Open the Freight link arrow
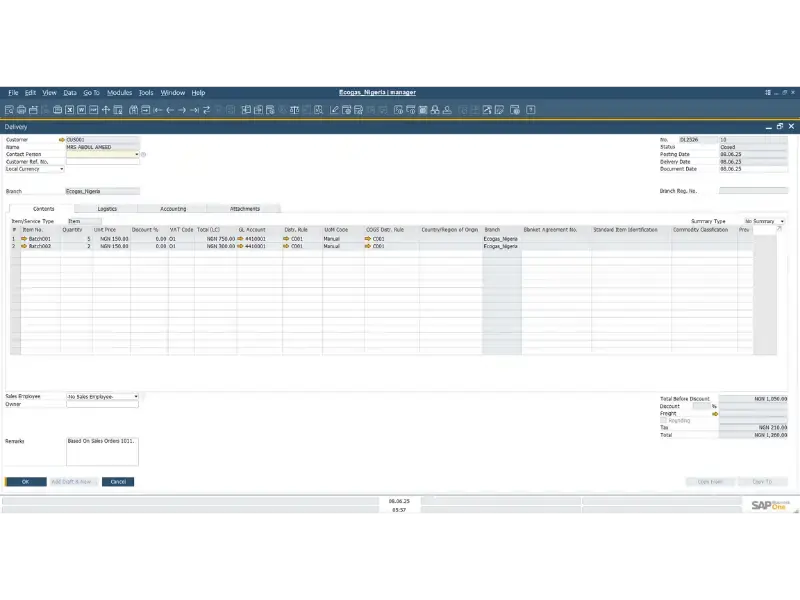The image size is (800, 600). pos(714,413)
